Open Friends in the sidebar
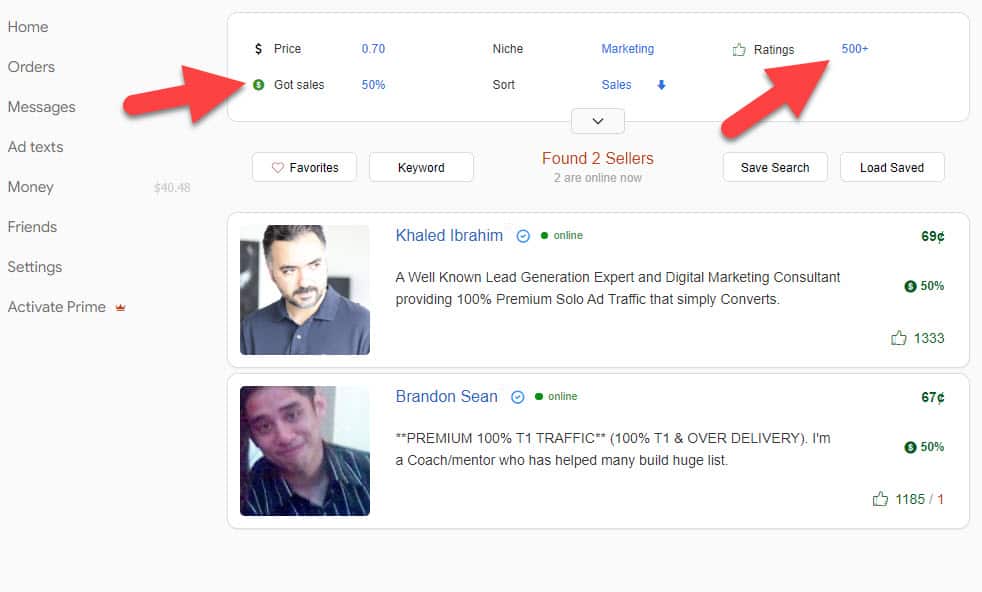Image resolution: width=982 pixels, height=592 pixels. [x=32, y=227]
